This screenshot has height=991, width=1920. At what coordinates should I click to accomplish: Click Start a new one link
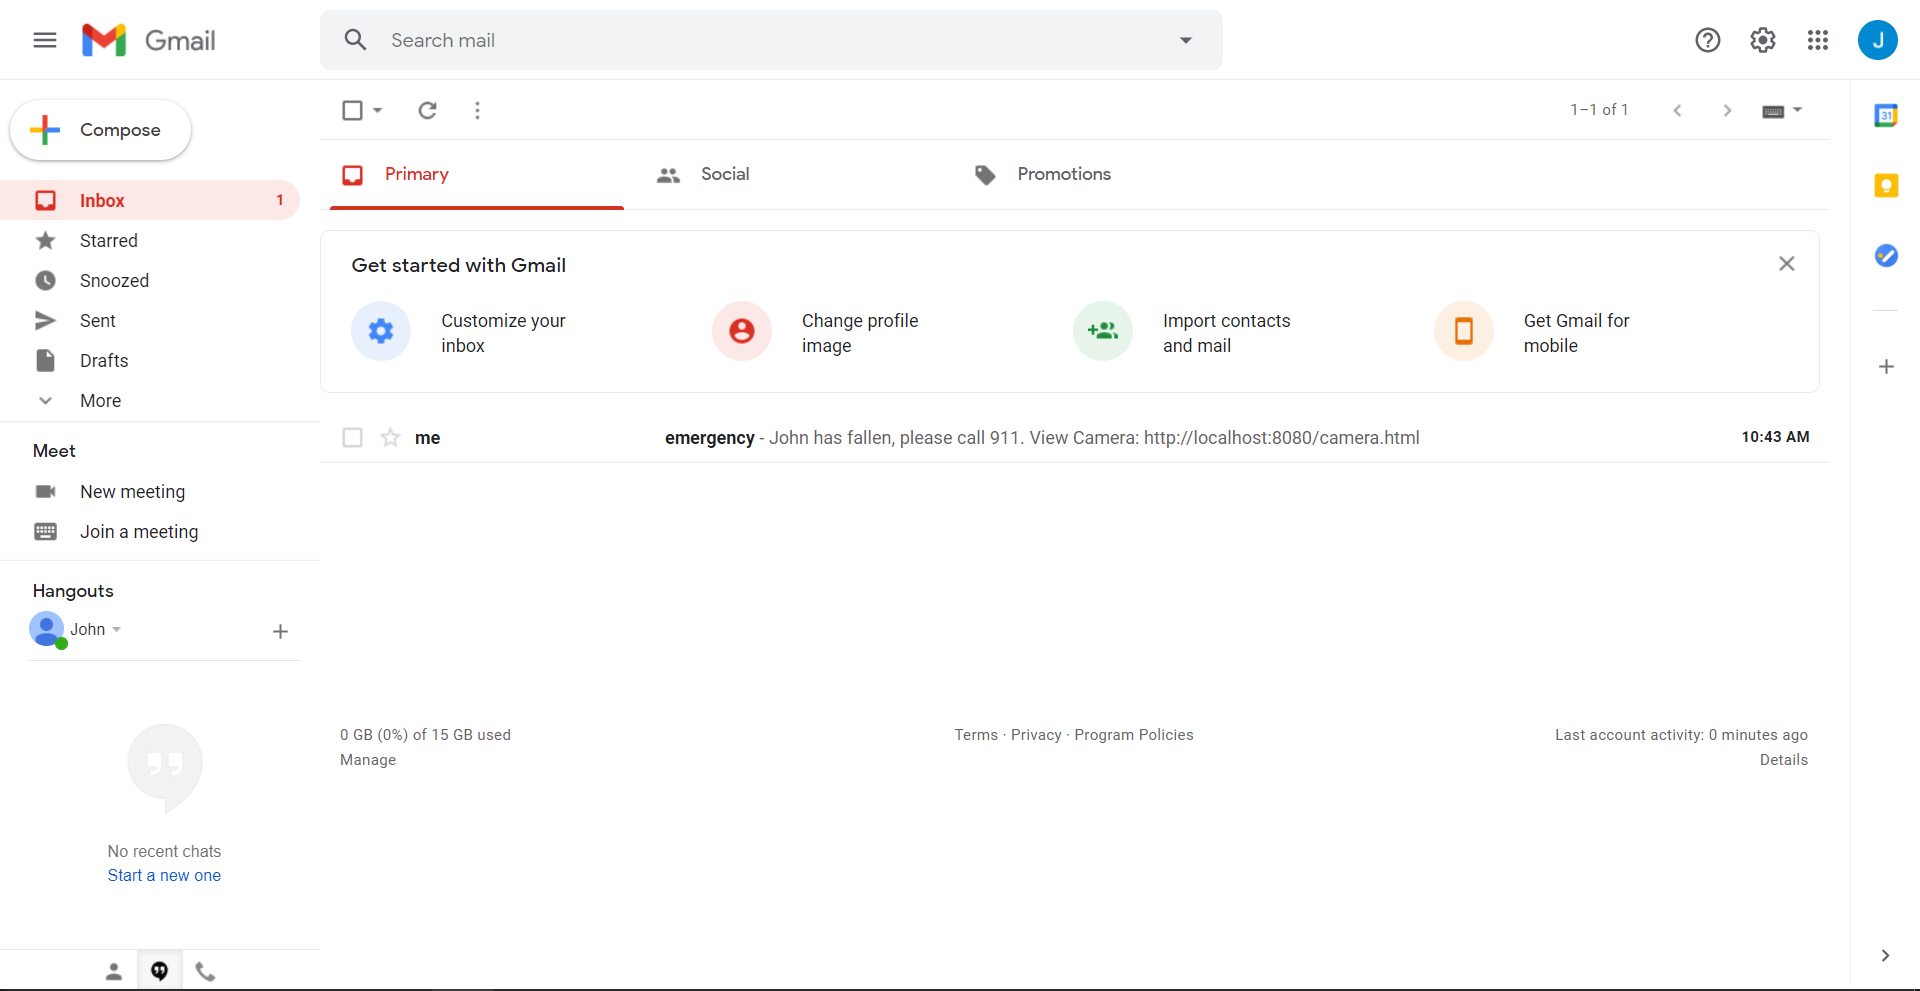tap(164, 875)
